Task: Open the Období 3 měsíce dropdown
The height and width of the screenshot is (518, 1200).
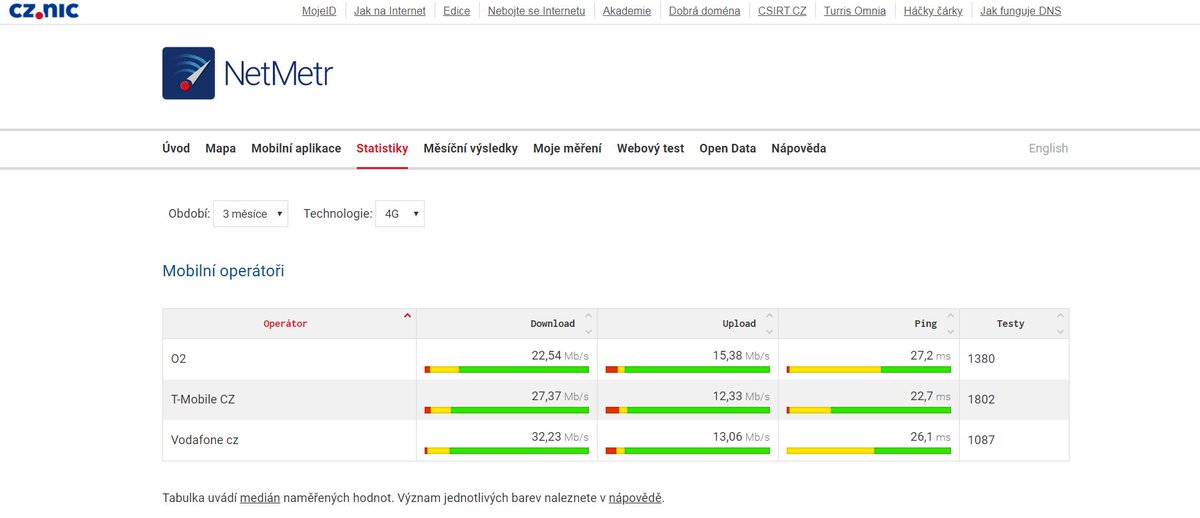Action: click(x=251, y=213)
